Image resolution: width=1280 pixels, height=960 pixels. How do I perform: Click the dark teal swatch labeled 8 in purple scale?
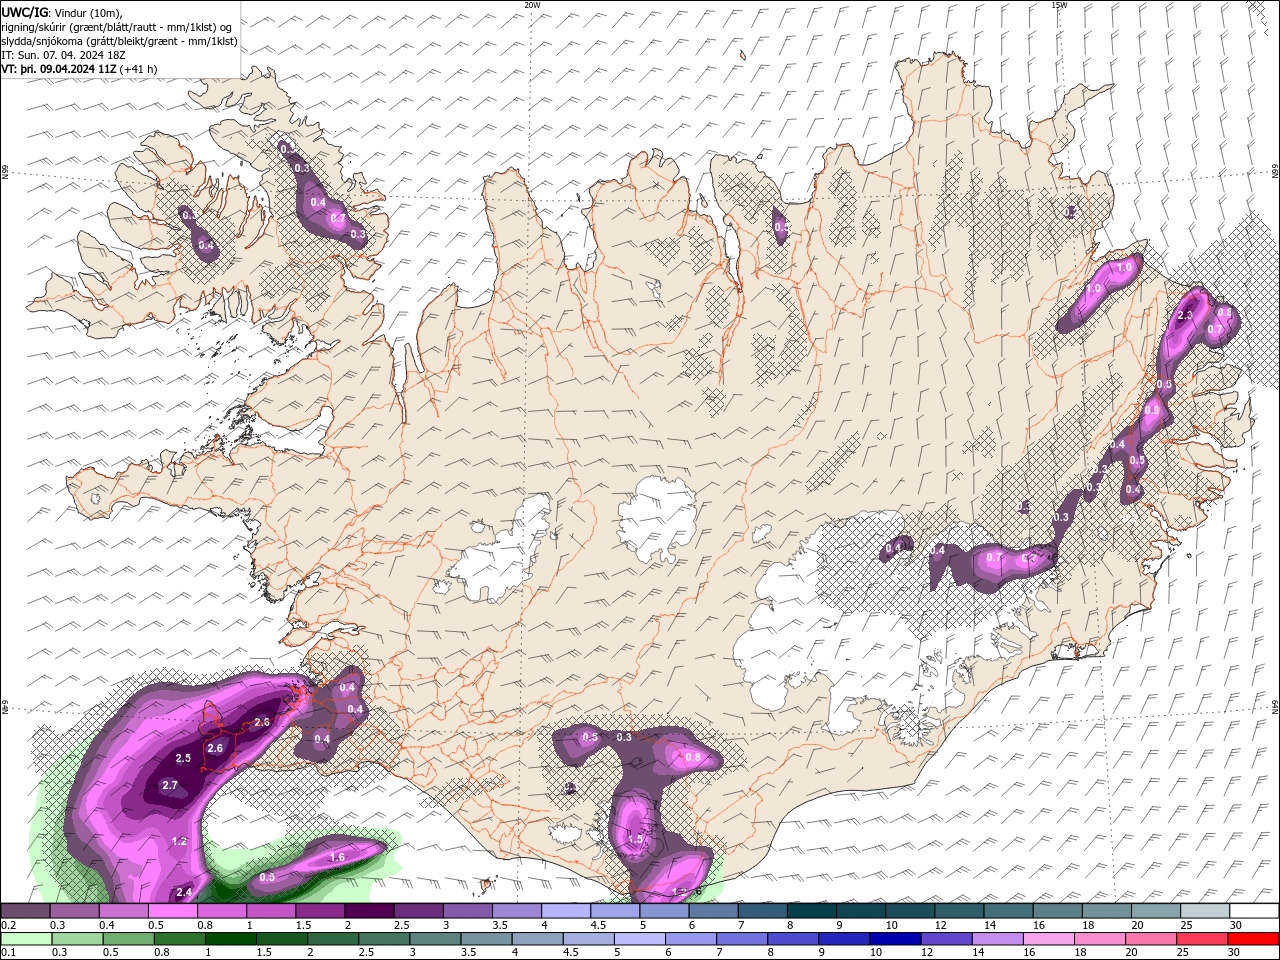[x=811, y=911]
